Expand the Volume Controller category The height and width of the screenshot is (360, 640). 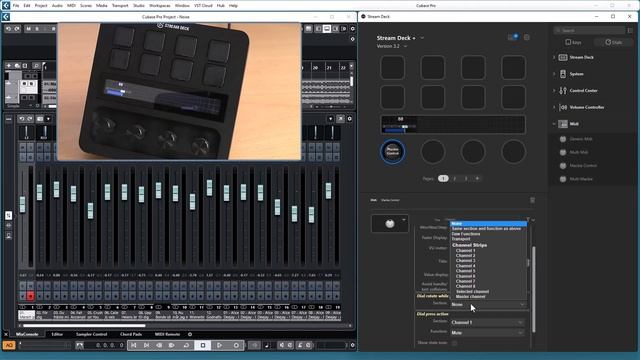(554, 107)
